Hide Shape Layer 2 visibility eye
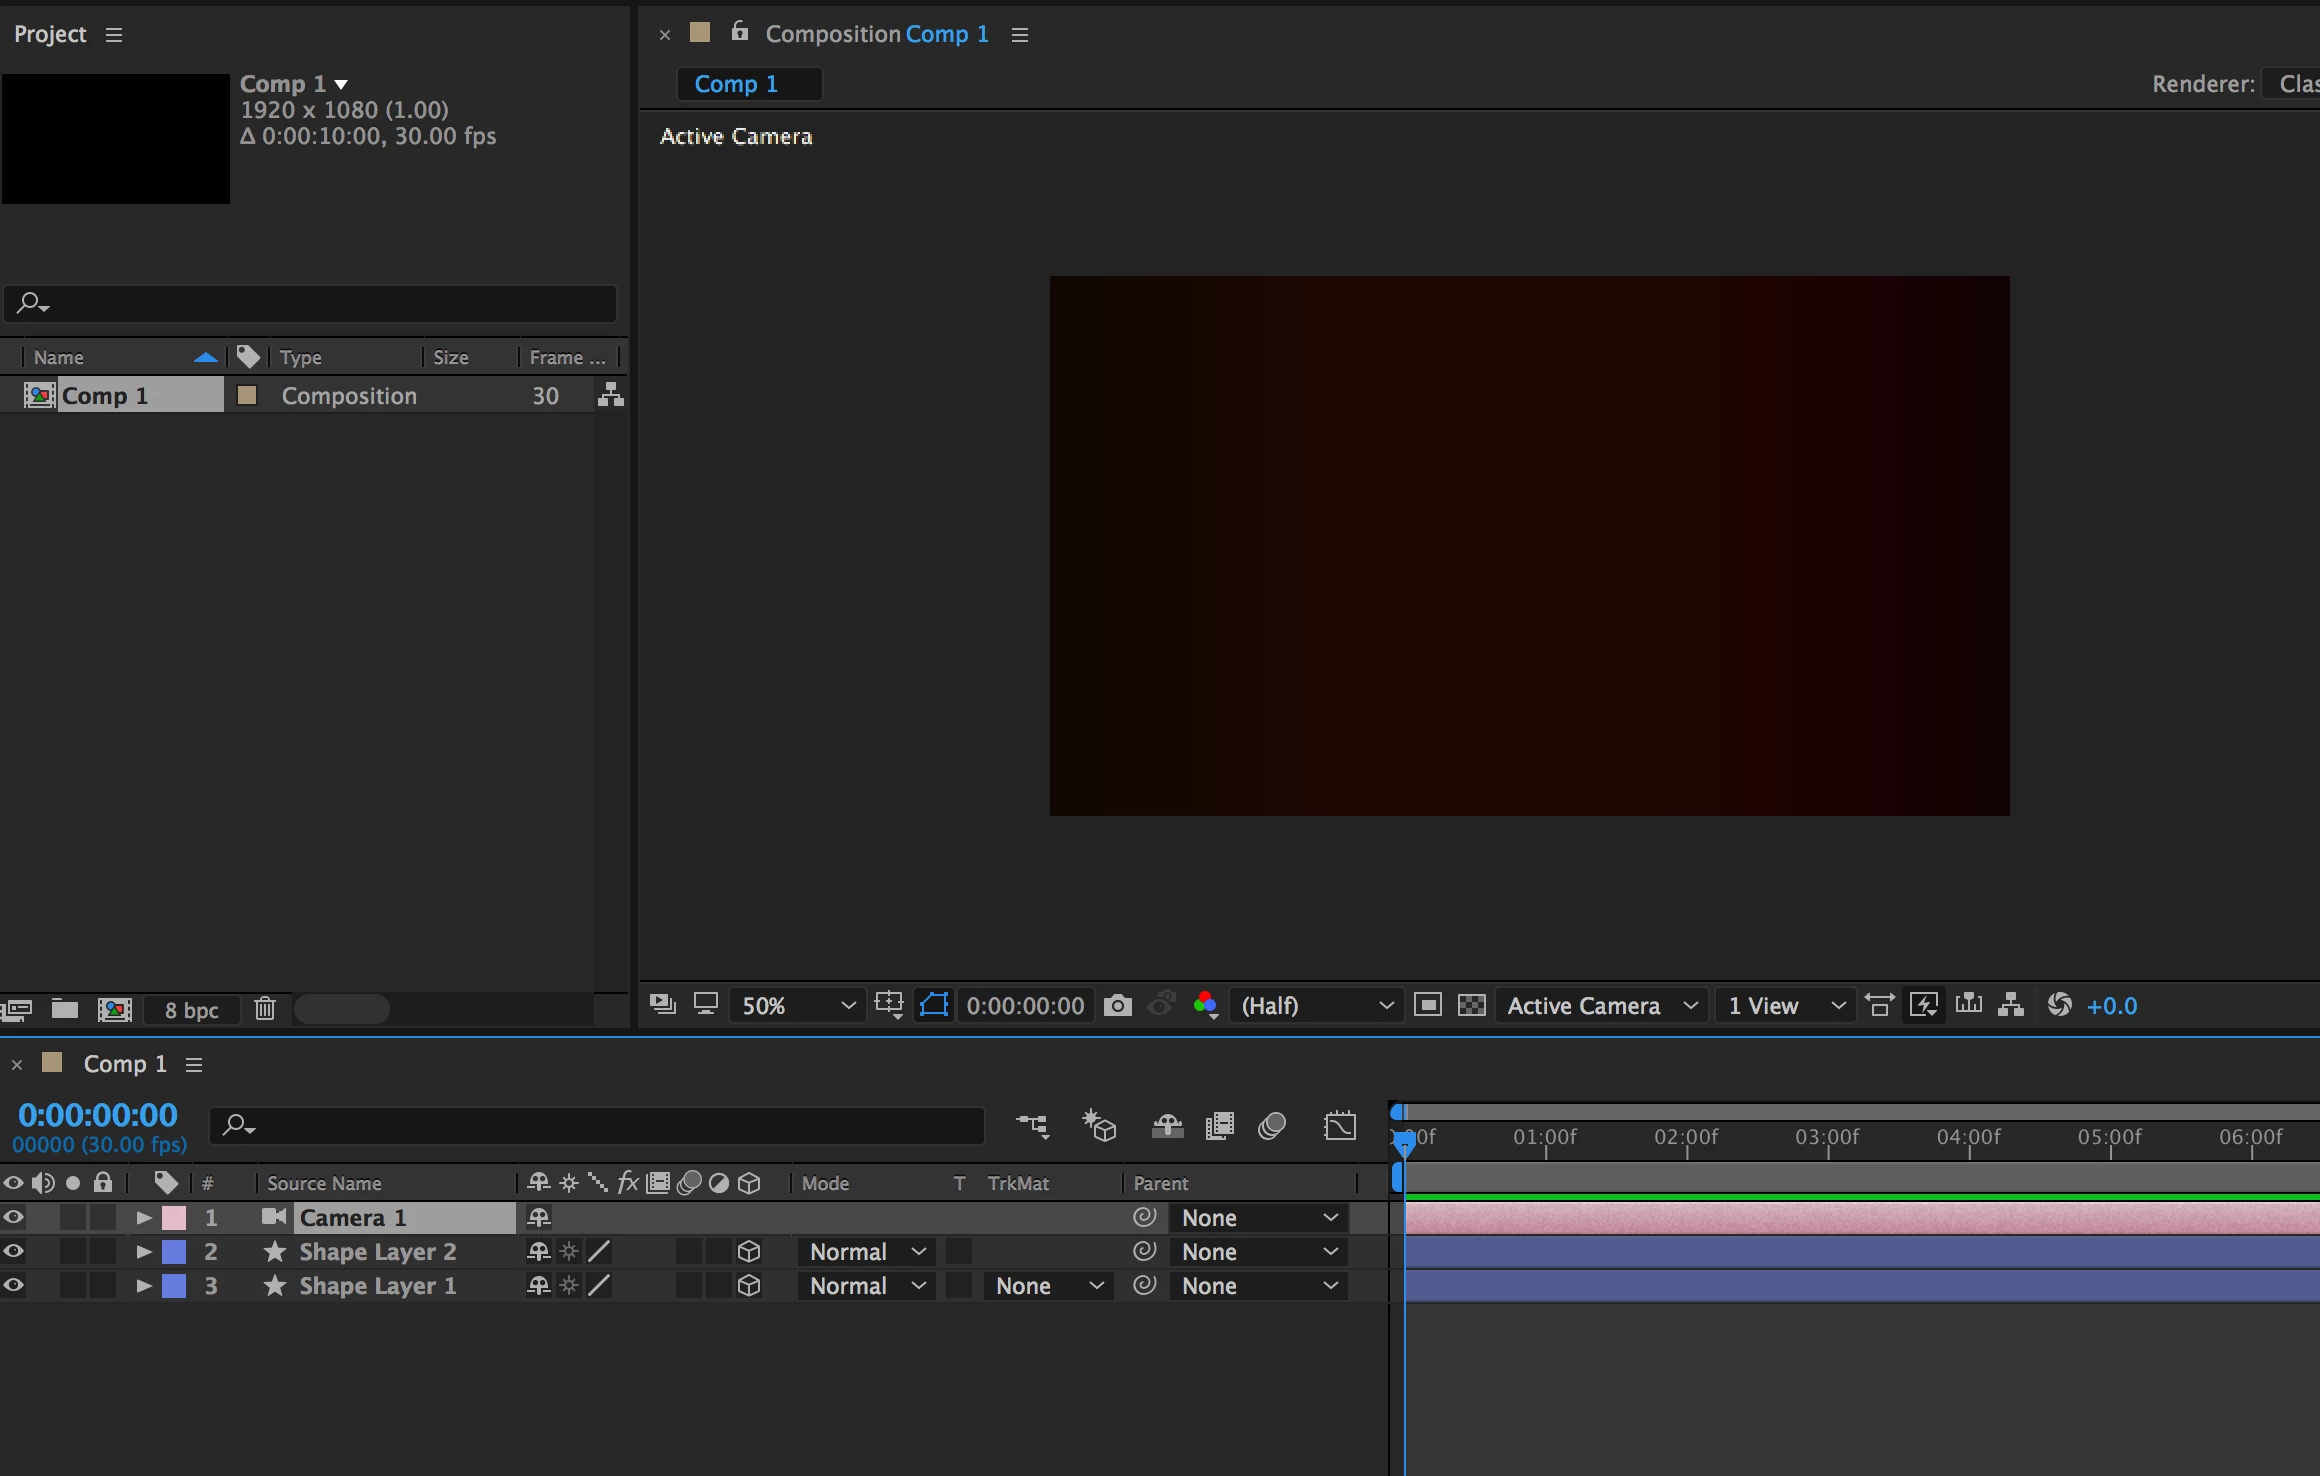The height and width of the screenshot is (1476, 2320). point(13,1252)
